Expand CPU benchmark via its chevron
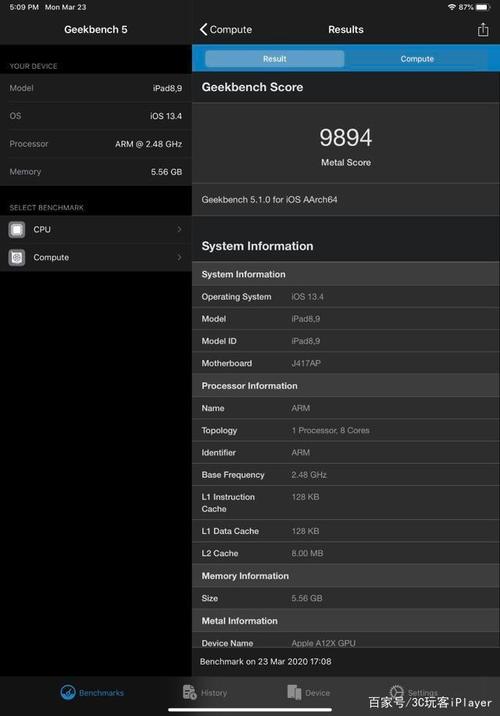500x716 pixels. (x=179, y=229)
